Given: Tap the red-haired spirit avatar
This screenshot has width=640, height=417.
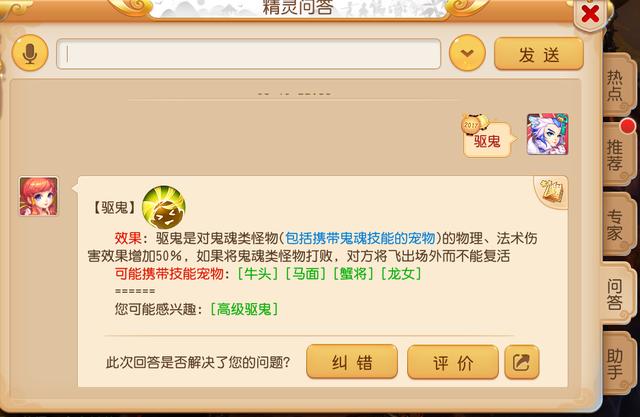Looking at the screenshot, I should point(39,196).
